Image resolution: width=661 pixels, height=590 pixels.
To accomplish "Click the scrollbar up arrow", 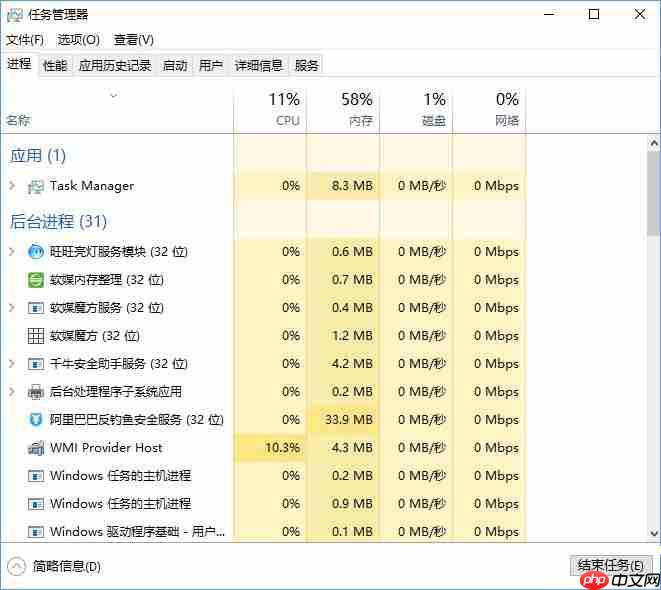I will pos(654,144).
